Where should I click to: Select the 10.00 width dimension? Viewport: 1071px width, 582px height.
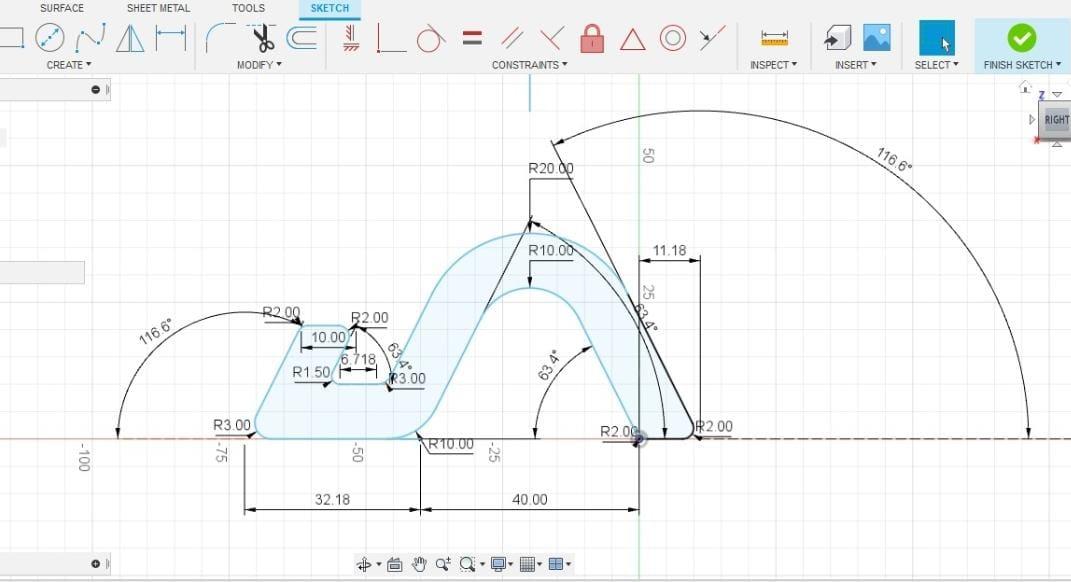point(329,337)
